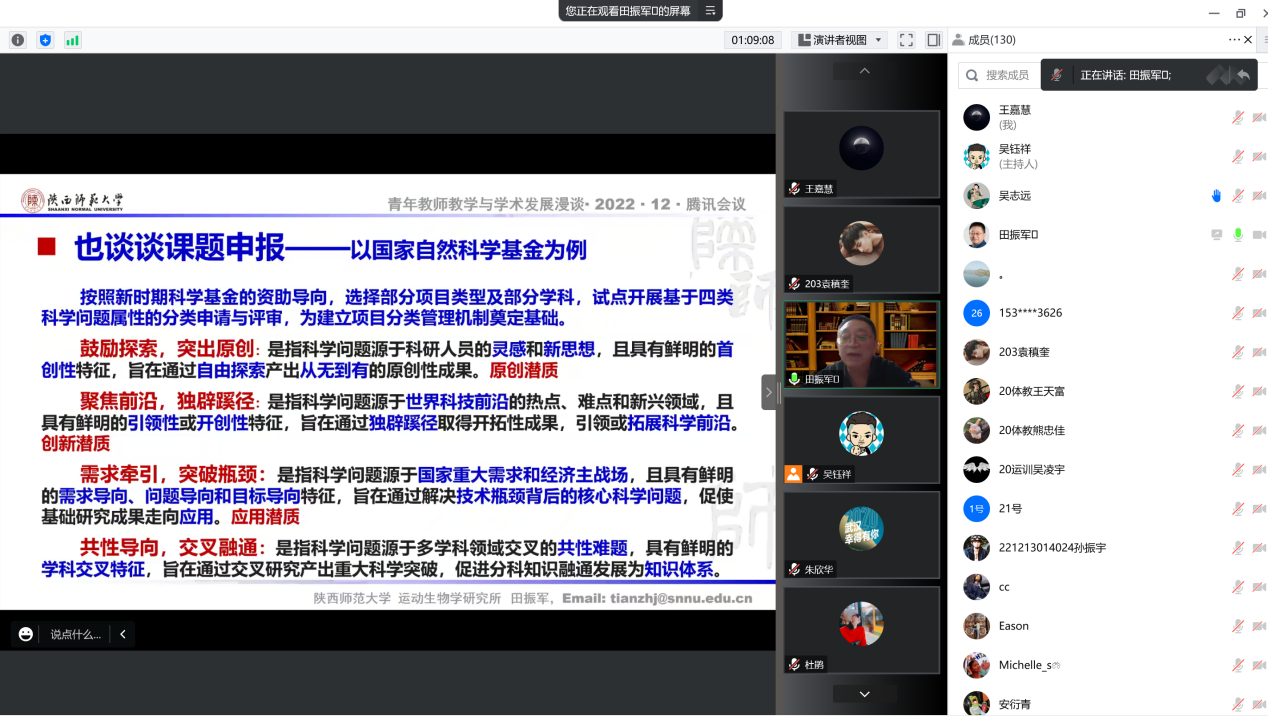Collapse the chat input bar arrow
The image size is (1268, 716).
tap(122, 634)
